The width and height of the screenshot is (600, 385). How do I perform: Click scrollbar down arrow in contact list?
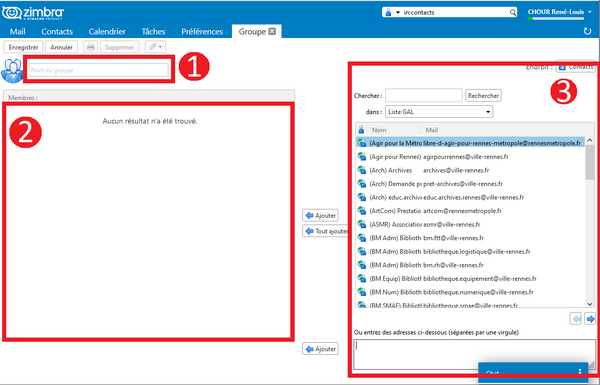tap(590, 304)
